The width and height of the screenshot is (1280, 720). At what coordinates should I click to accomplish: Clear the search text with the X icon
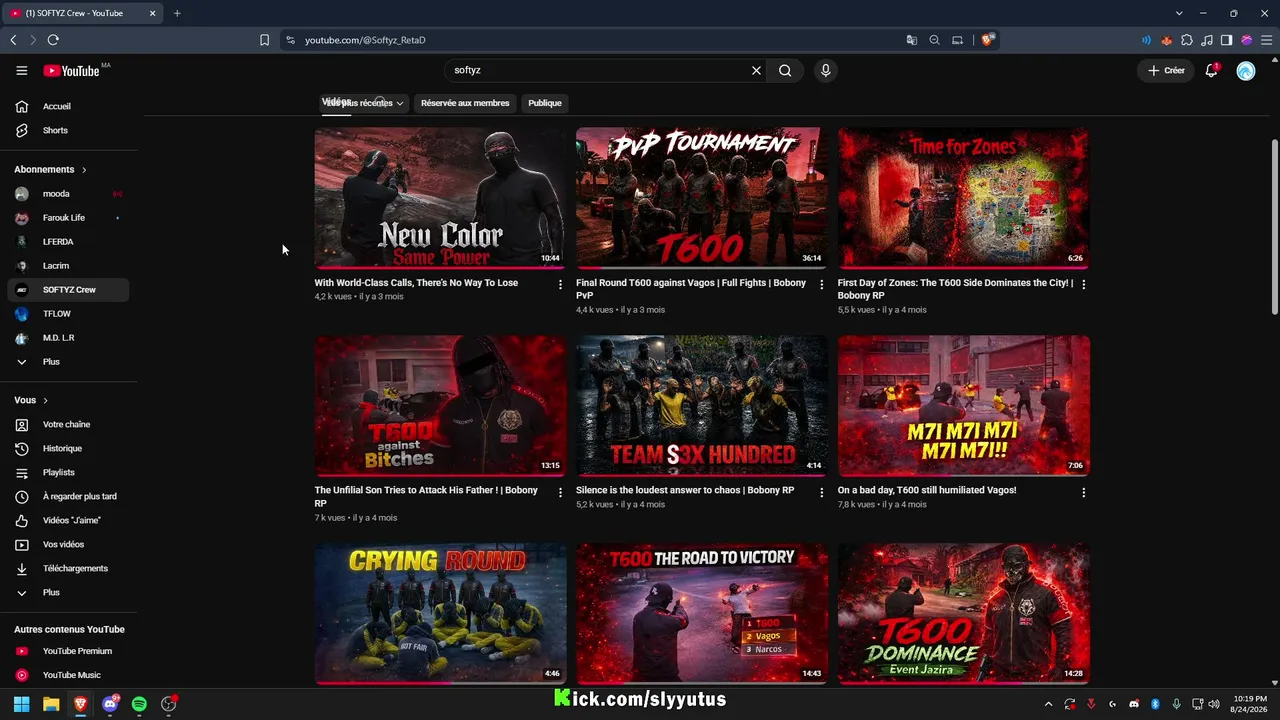coord(756,71)
